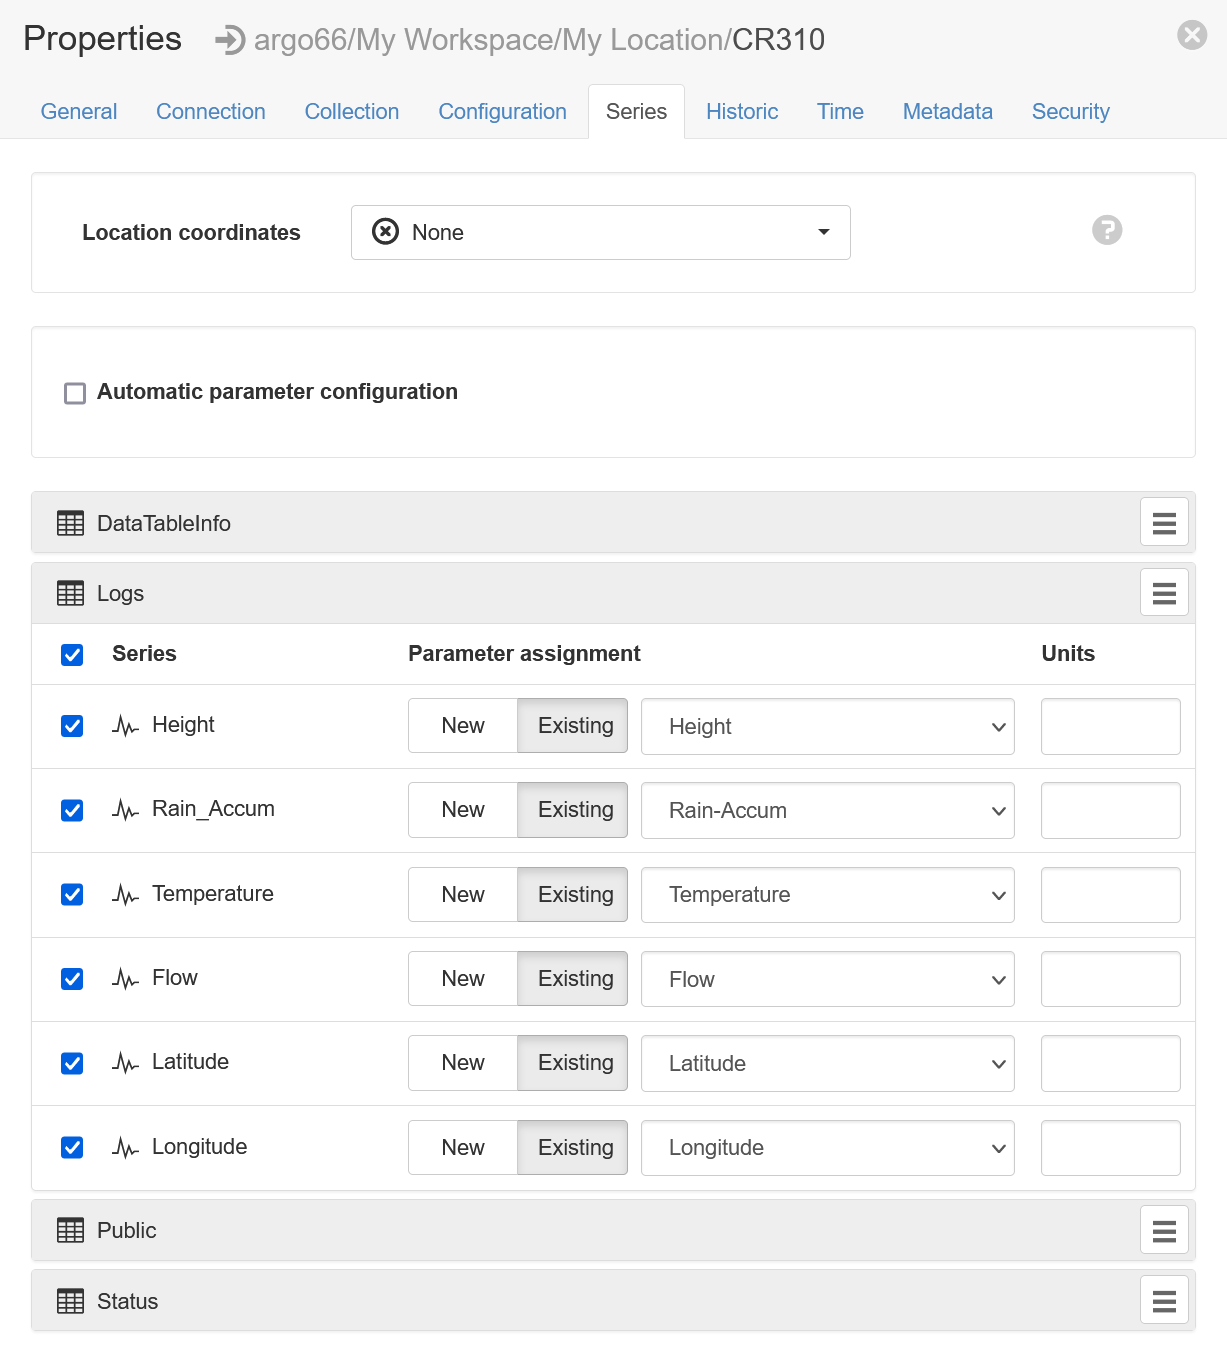The image size is (1227, 1356).
Task: Open the Temperature parameter dropdown
Action: pyautogui.click(x=828, y=895)
